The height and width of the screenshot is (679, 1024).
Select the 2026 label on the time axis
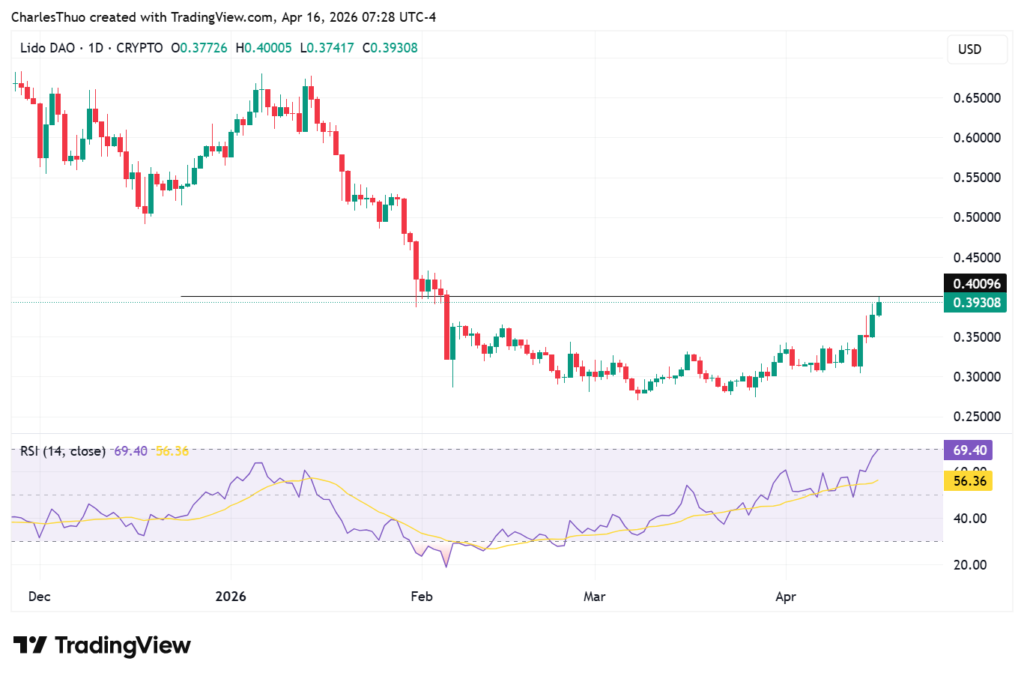tap(232, 596)
